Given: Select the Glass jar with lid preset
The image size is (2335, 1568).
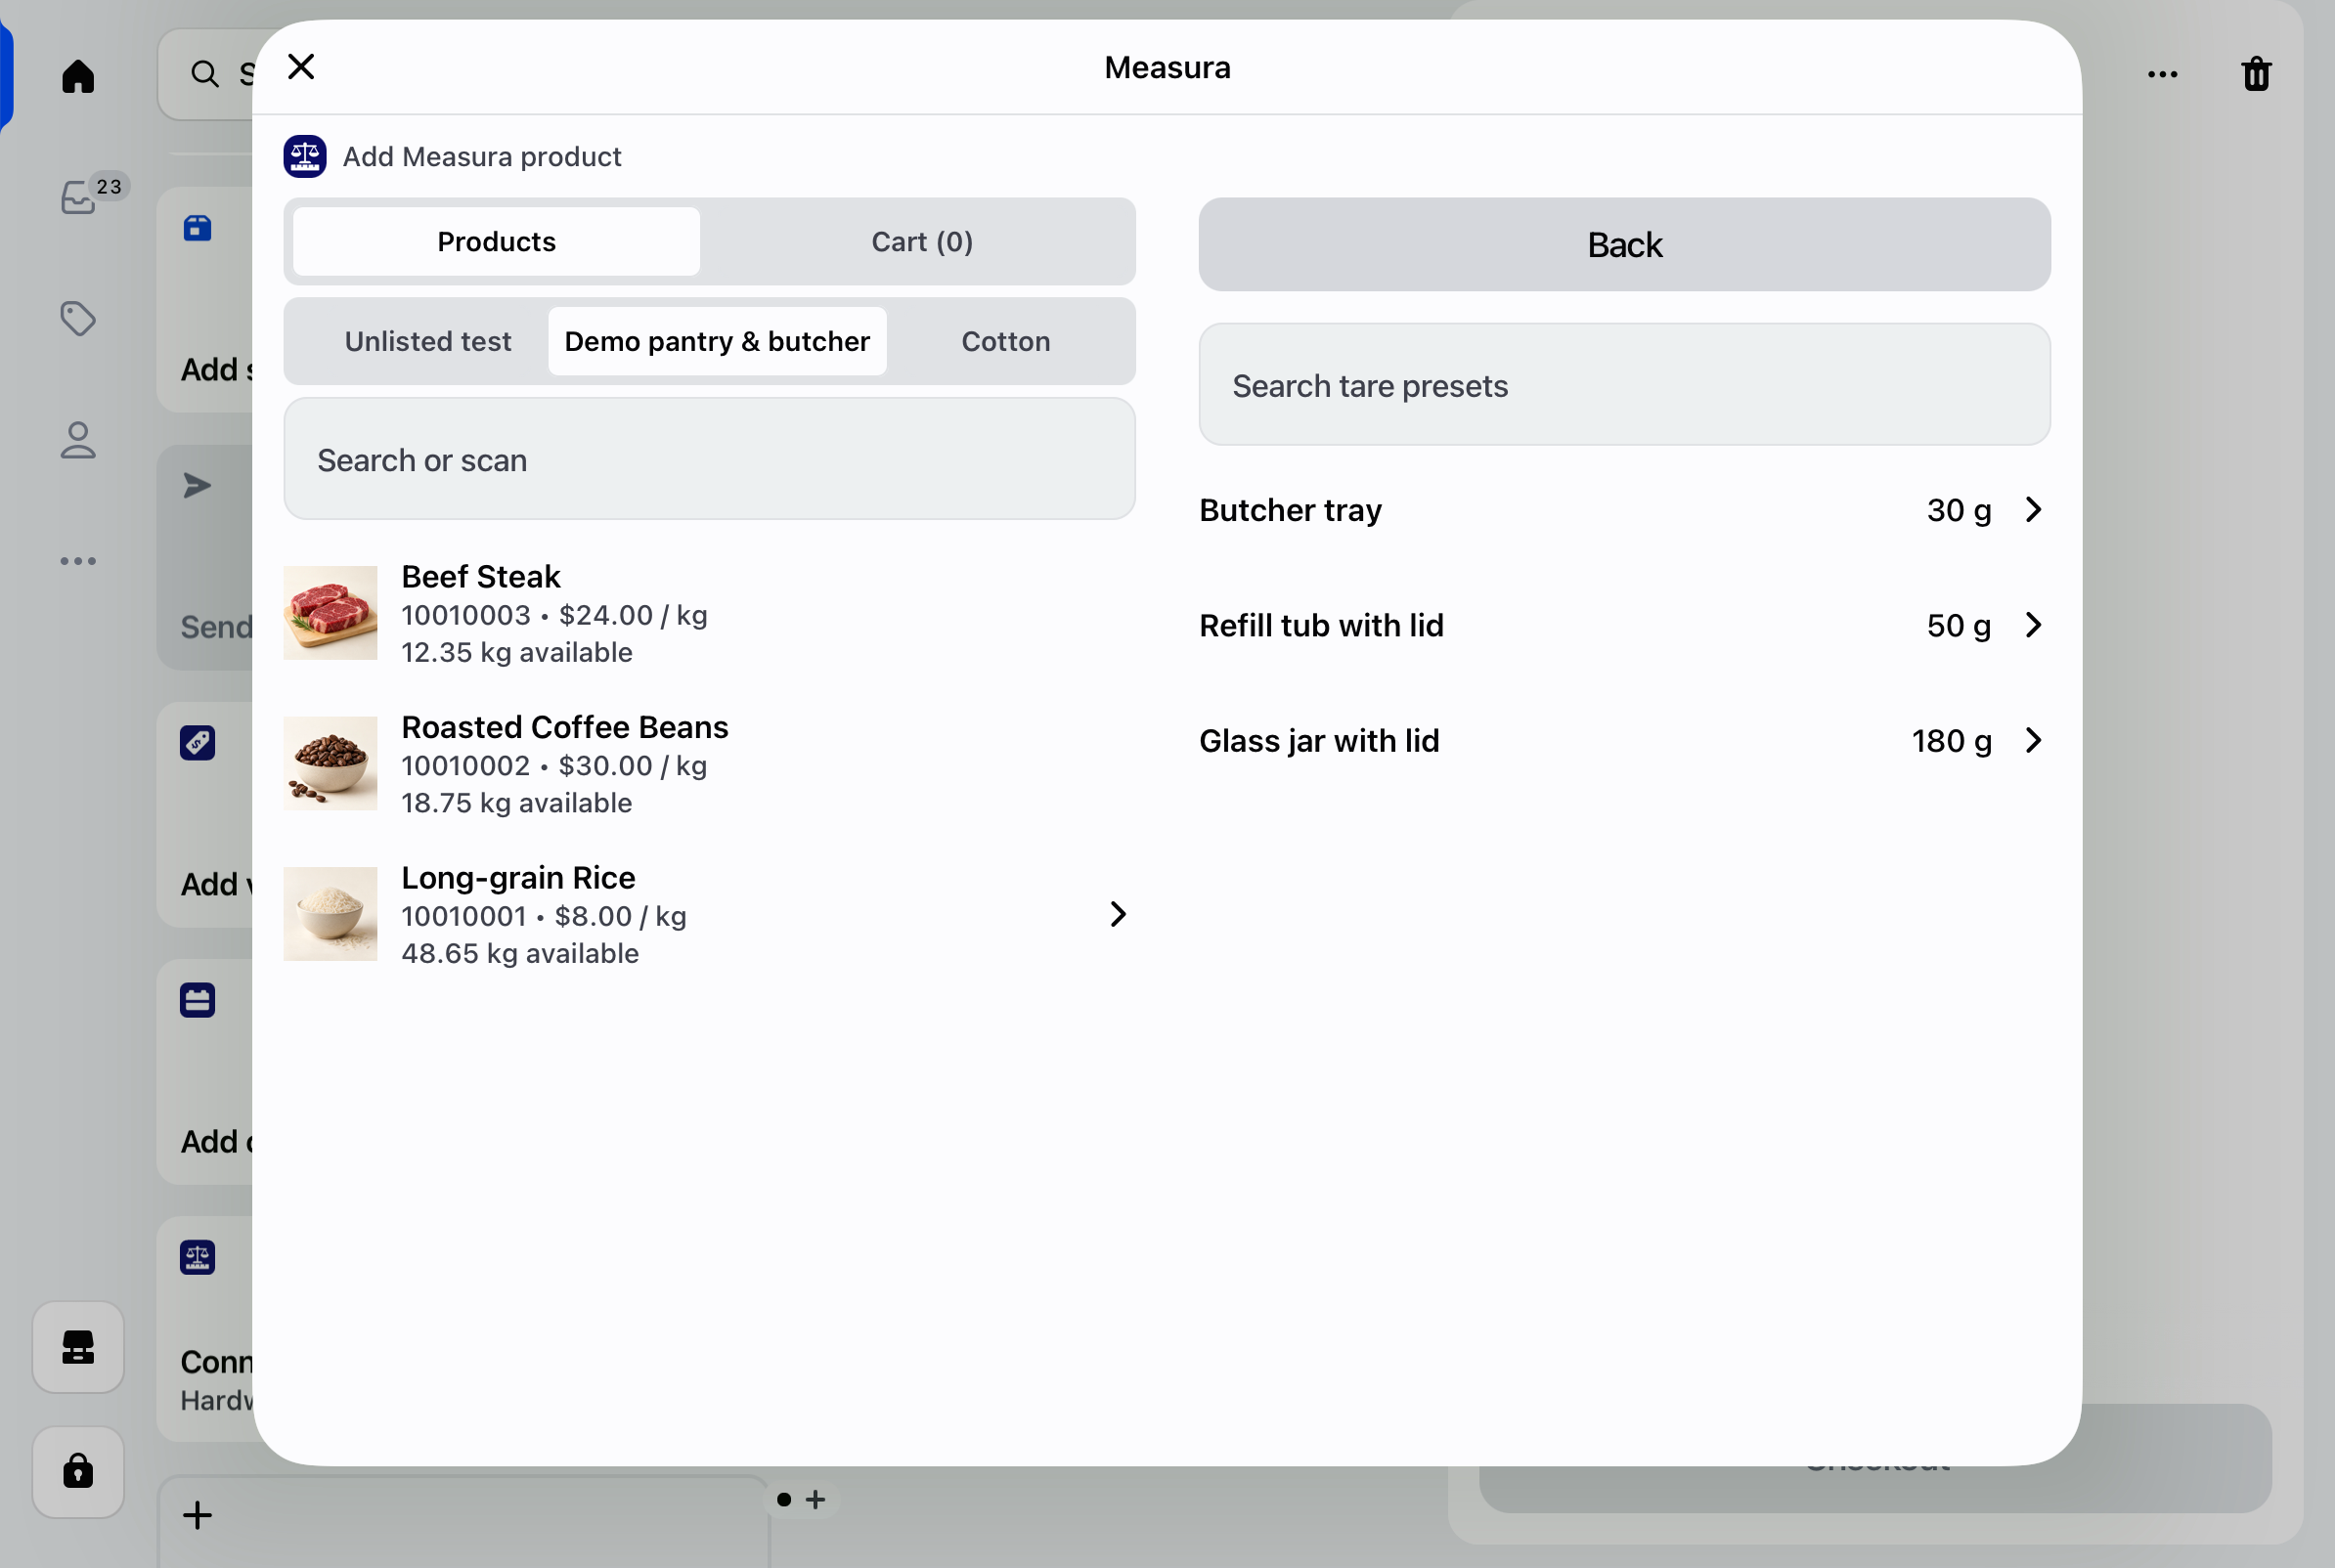Looking at the screenshot, I should point(1624,741).
